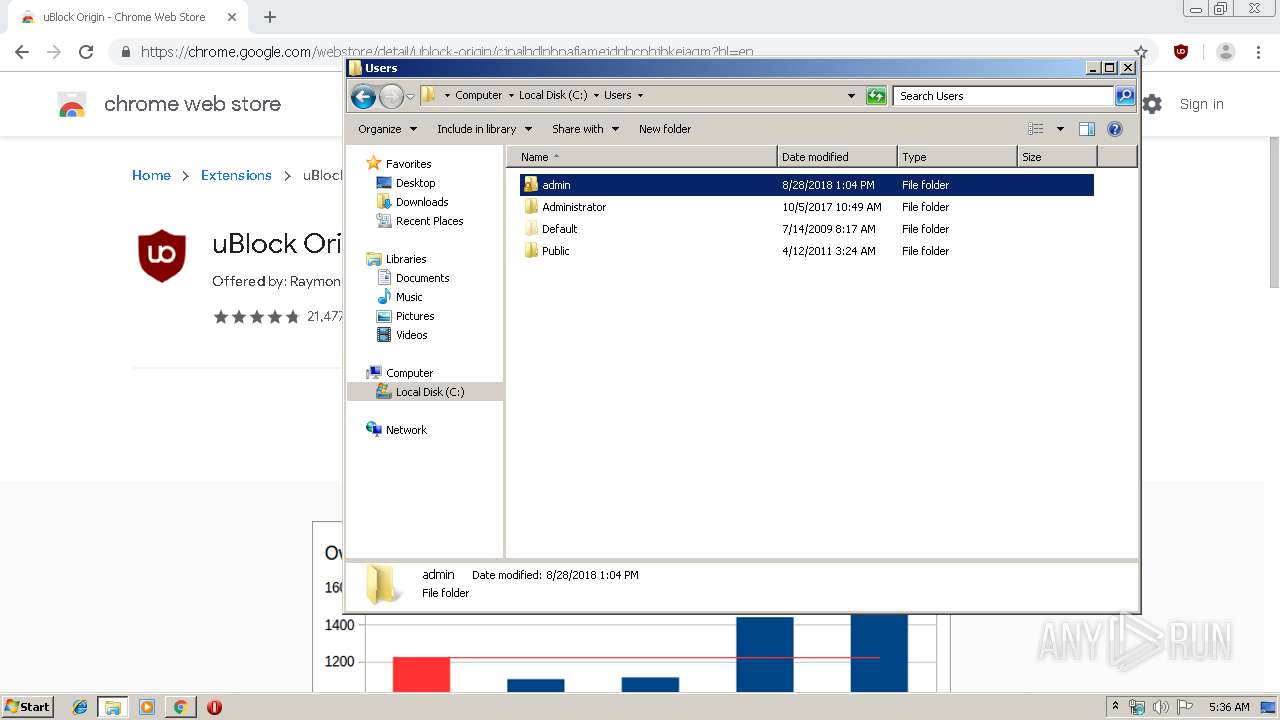Click the Explorer Back arrow button
Image resolution: width=1280 pixels, height=720 pixels.
pos(363,96)
